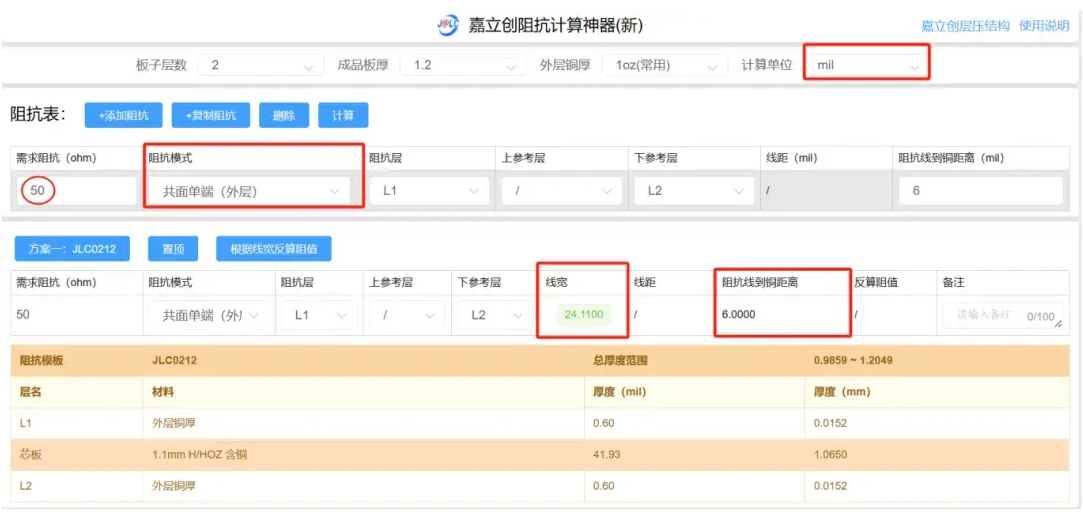Click the 总厚度范围 value 0.9859 ~ 1.2049

pyautogui.click(x=854, y=361)
